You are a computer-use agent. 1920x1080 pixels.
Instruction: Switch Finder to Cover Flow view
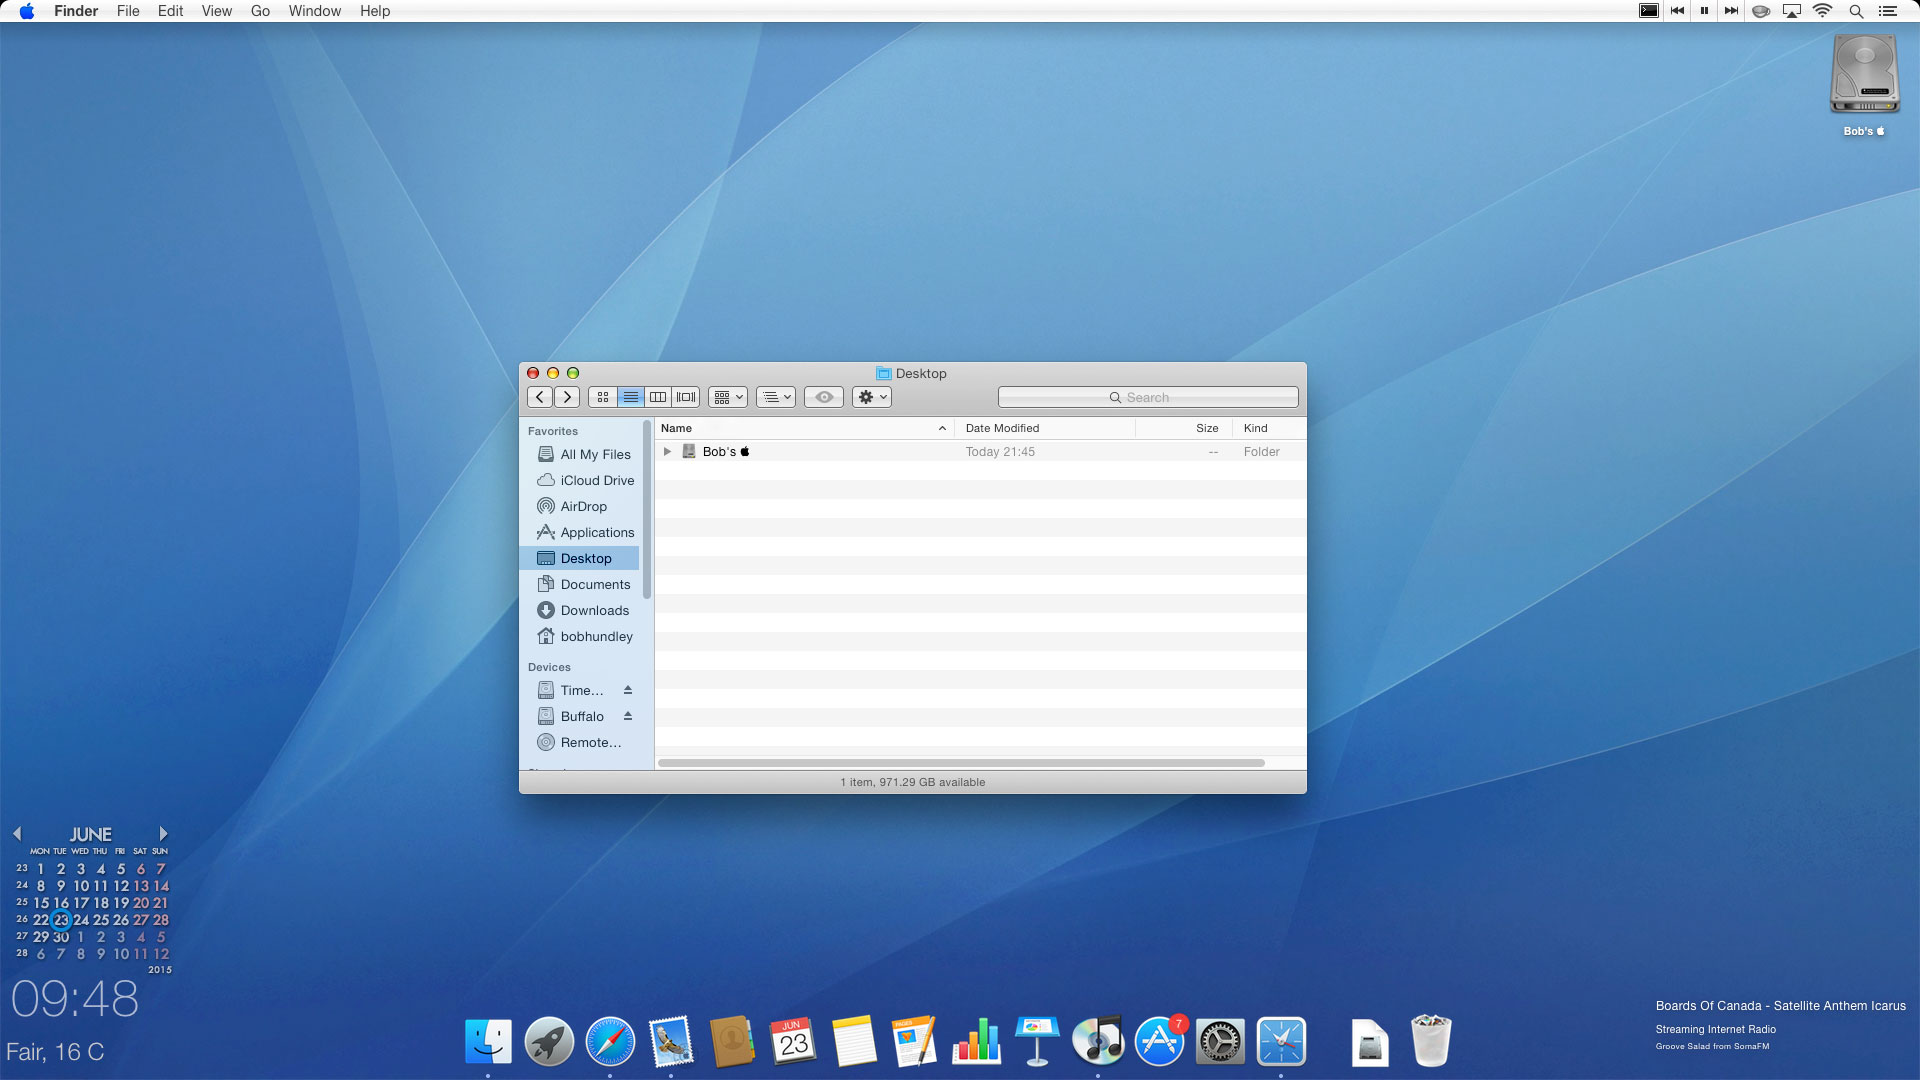(x=686, y=397)
